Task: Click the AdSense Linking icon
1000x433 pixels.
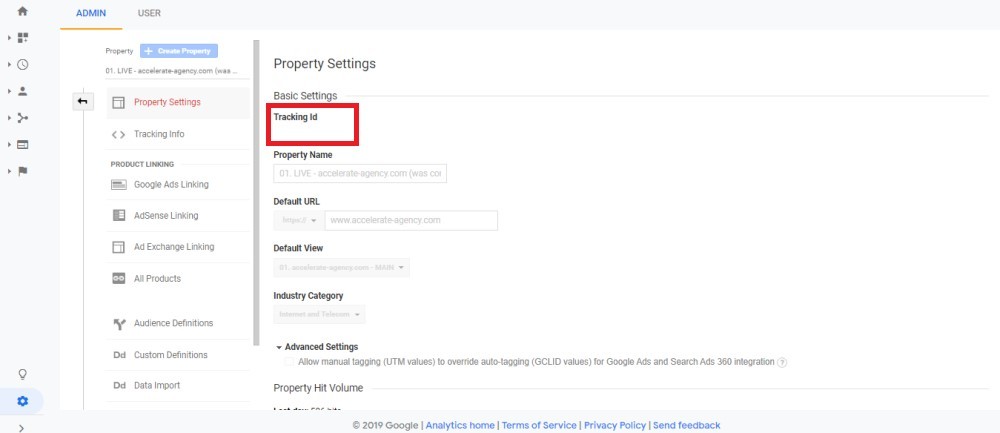Action: tap(119, 216)
